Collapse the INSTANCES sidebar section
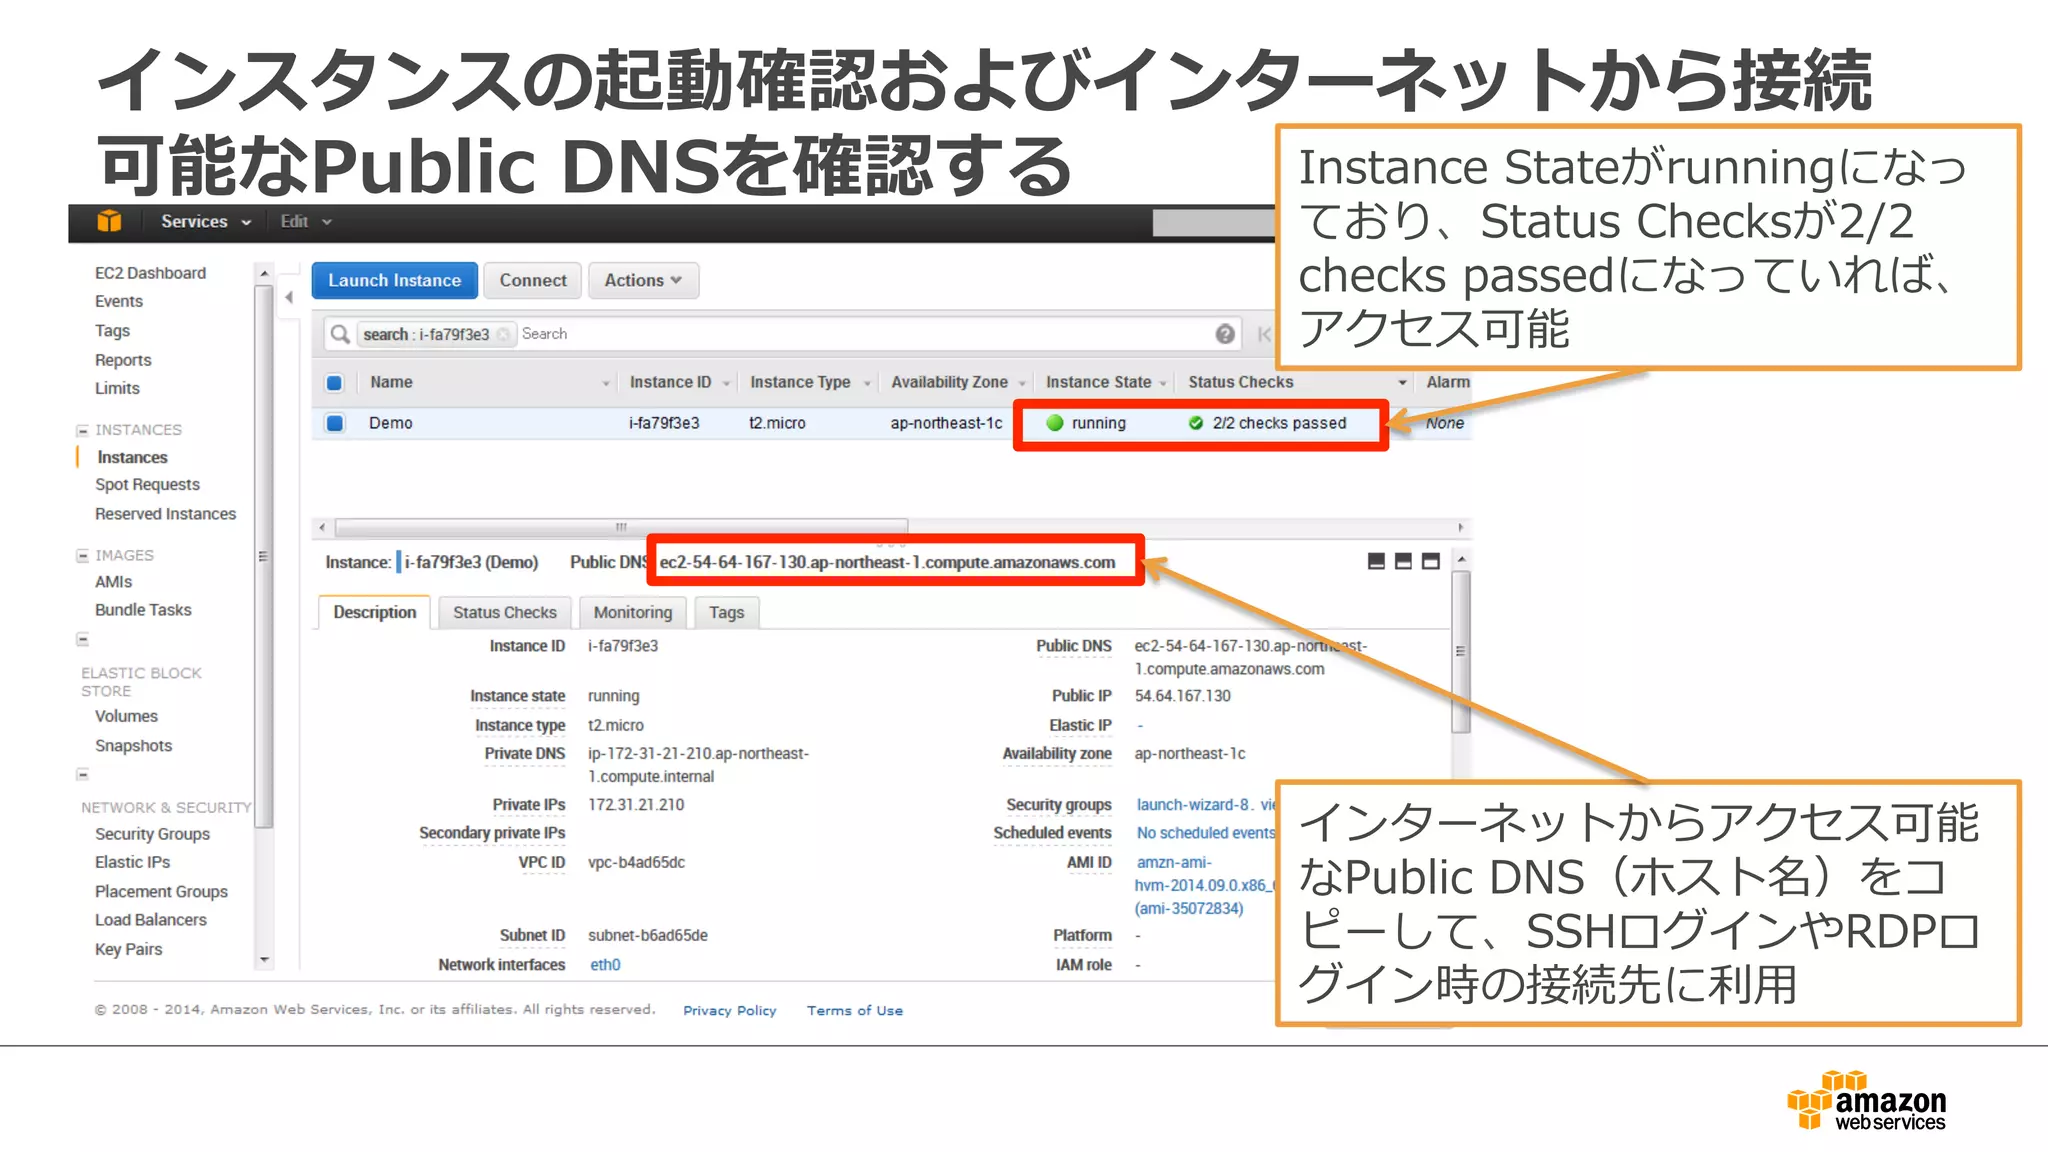The width and height of the screenshot is (2048, 1152). point(82,431)
